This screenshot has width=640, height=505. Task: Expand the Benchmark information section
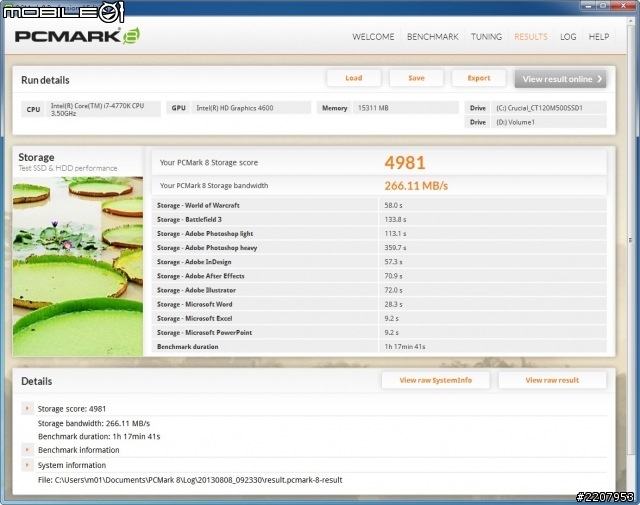coord(27,450)
